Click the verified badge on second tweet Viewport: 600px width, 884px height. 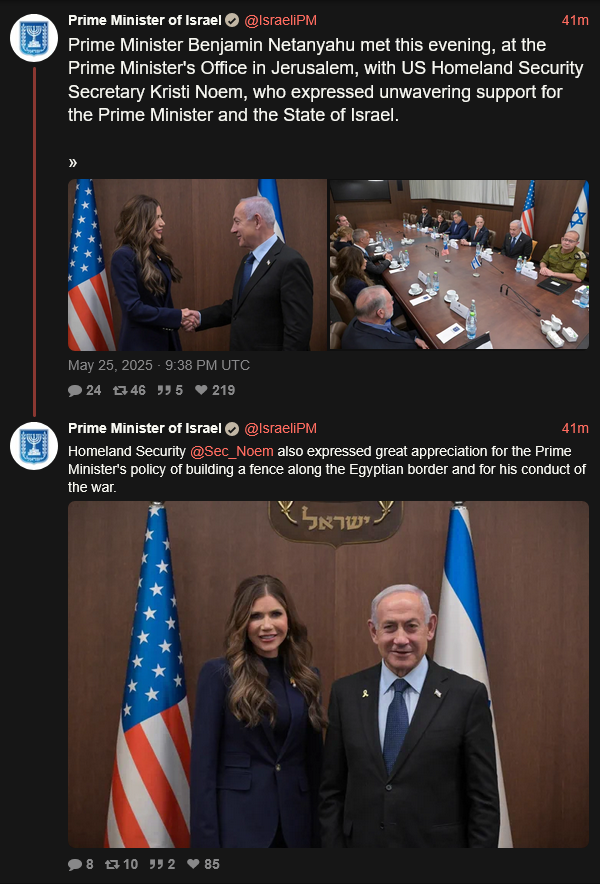coord(232,429)
